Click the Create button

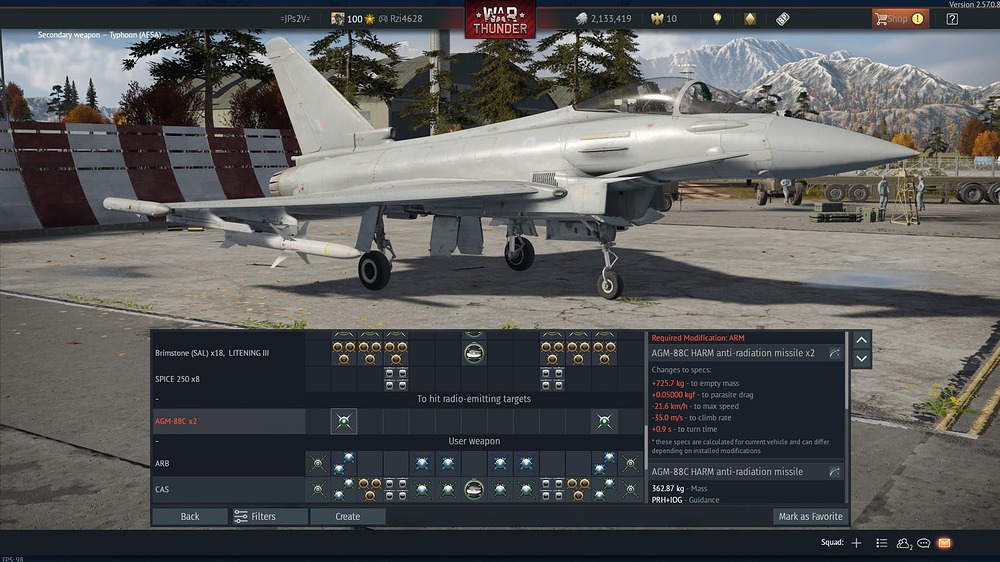[x=348, y=516]
